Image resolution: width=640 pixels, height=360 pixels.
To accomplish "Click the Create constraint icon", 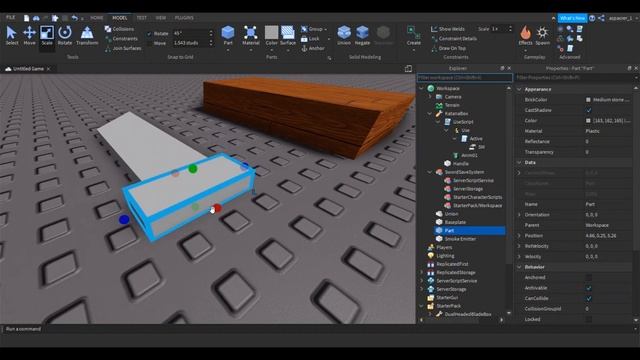I will (413, 35).
